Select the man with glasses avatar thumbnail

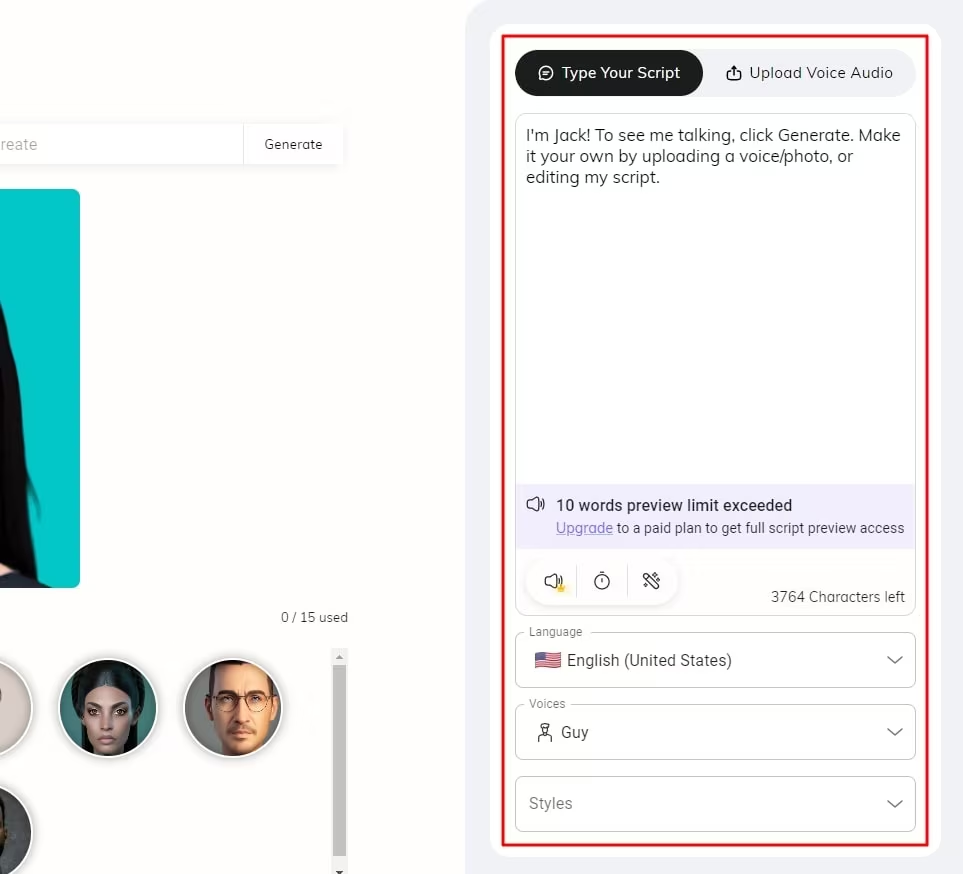pyautogui.click(x=233, y=708)
